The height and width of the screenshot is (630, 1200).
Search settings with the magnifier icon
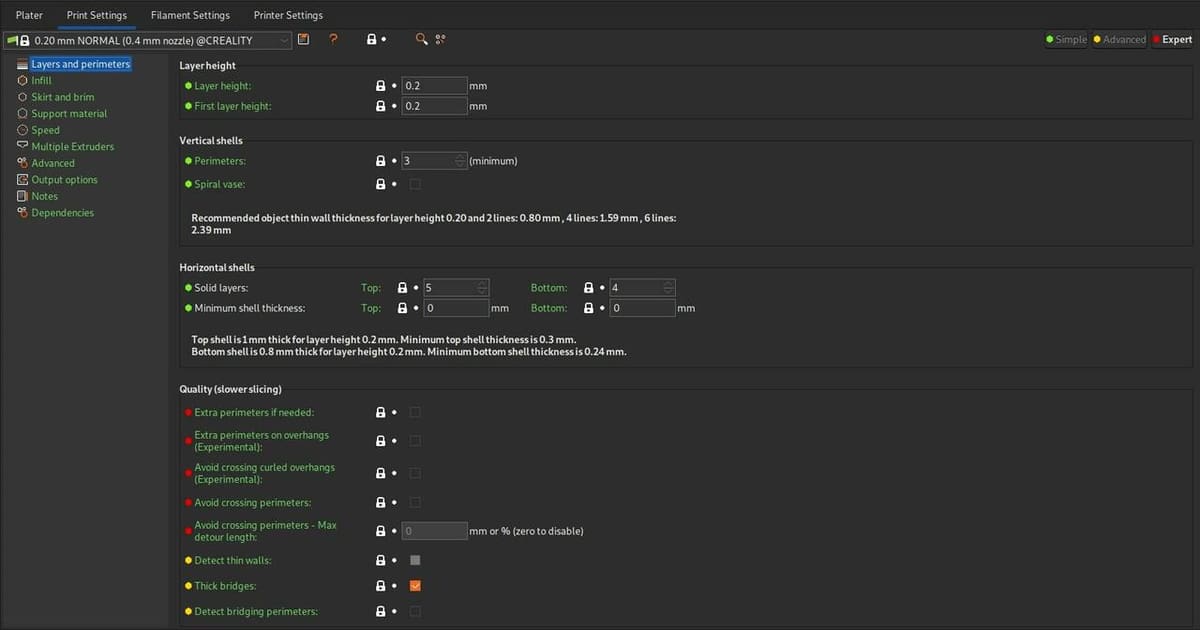pyautogui.click(x=421, y=39)
